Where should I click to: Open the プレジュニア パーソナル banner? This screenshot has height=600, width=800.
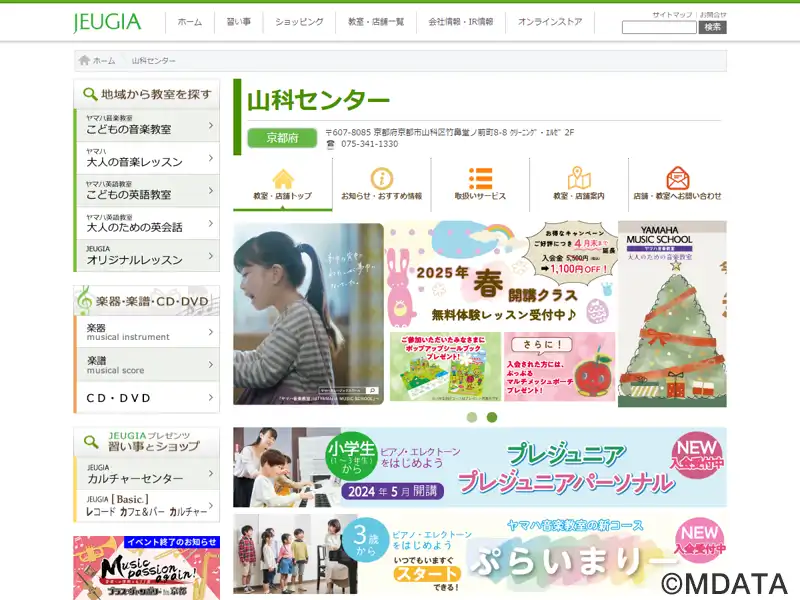pos(480,467)
